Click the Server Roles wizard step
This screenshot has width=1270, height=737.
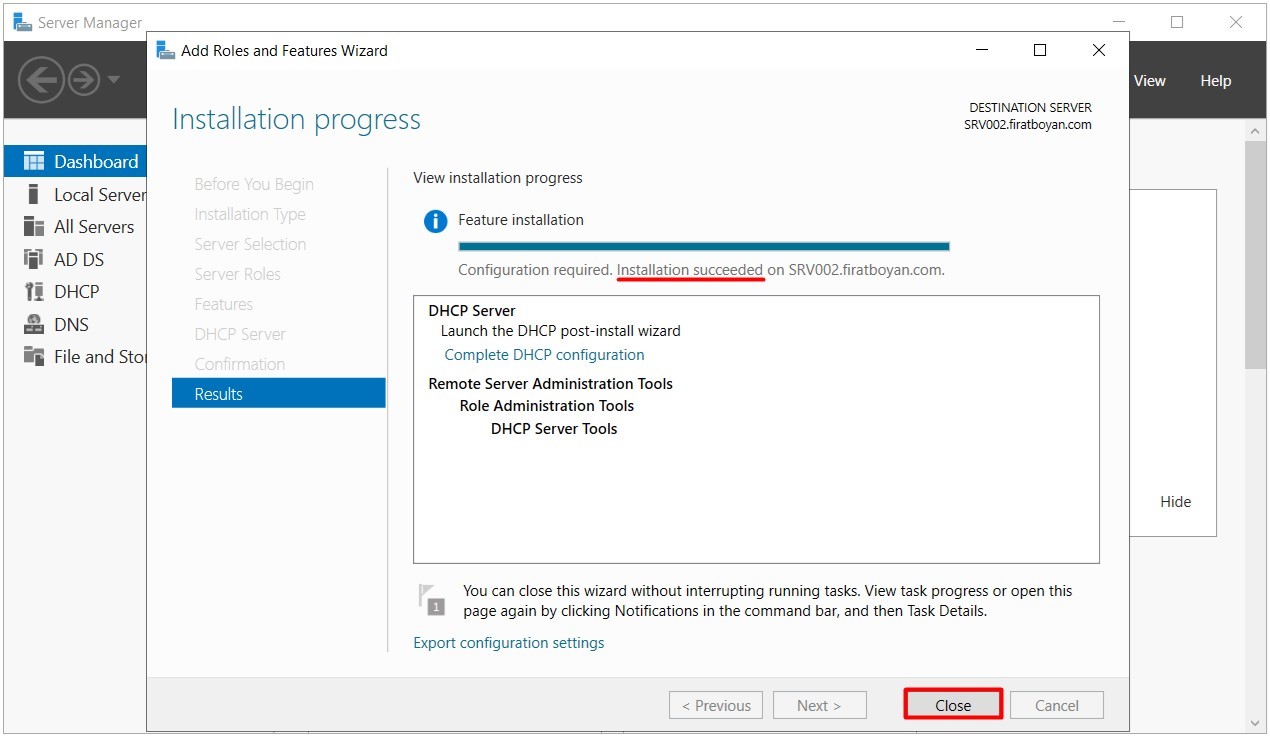click(237, 274)
